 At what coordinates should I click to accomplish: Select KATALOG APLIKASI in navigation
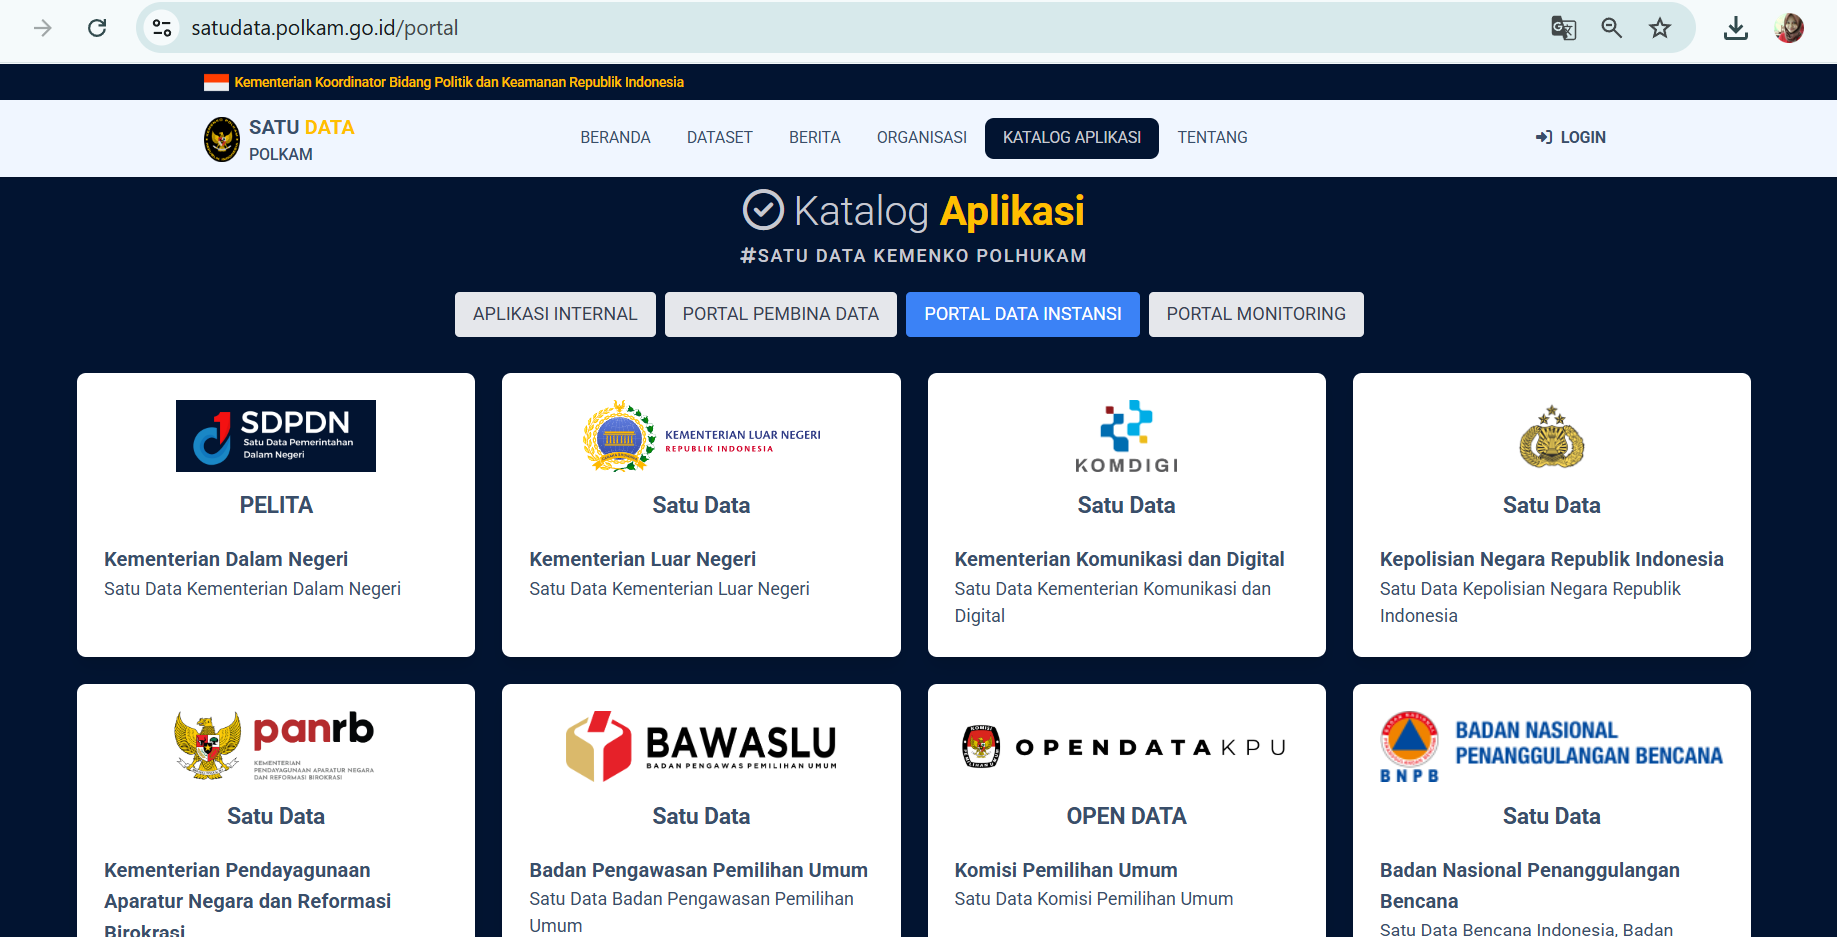(1072, 138)
